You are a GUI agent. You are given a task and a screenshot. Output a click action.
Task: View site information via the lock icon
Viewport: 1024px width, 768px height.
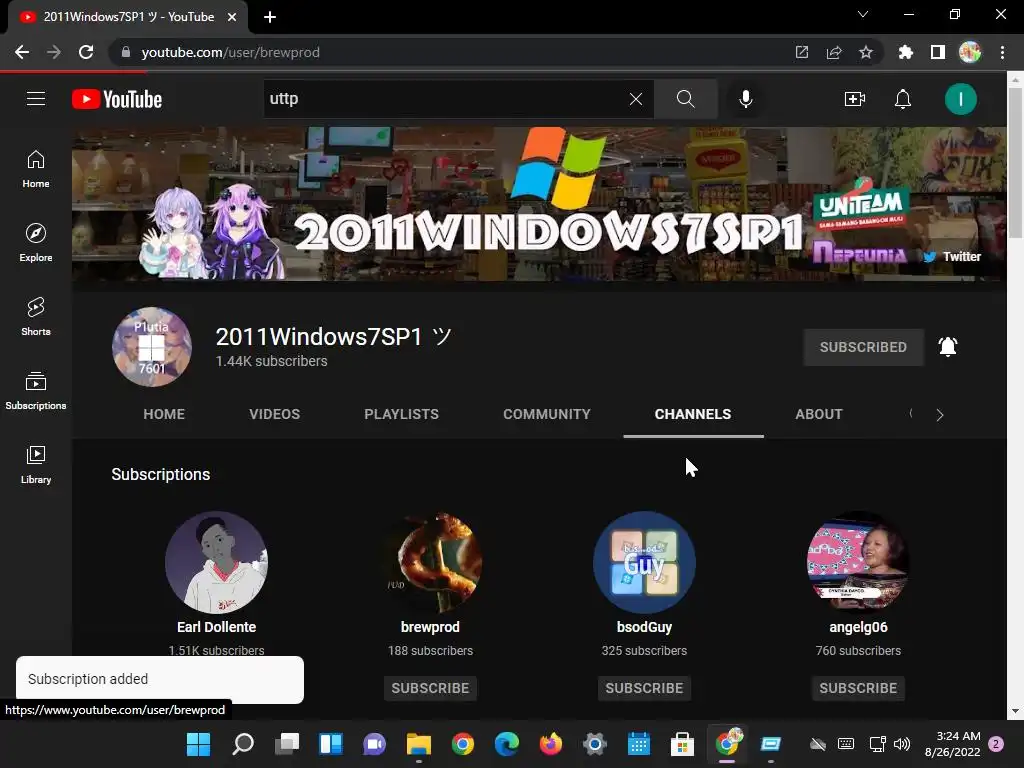(x=126, y=52)
